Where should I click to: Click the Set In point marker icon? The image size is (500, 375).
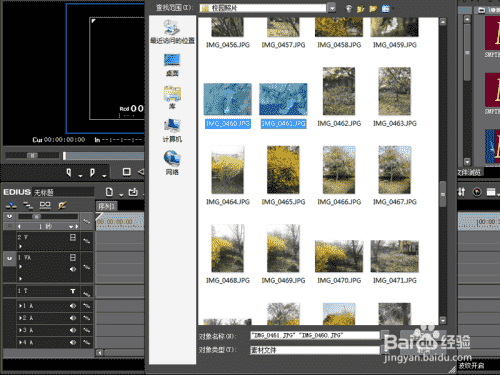pyautogui.click(x=69, y=172)
